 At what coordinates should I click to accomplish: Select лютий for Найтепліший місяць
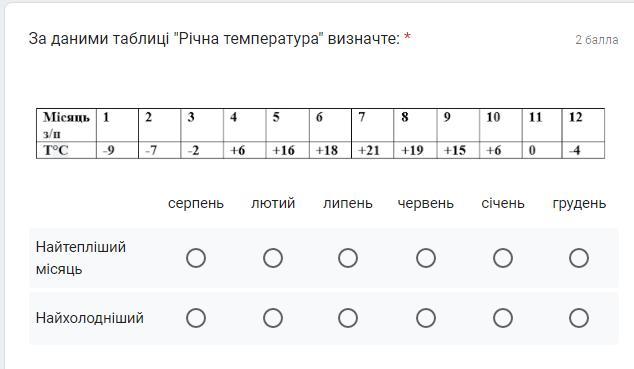pos(273,258)
